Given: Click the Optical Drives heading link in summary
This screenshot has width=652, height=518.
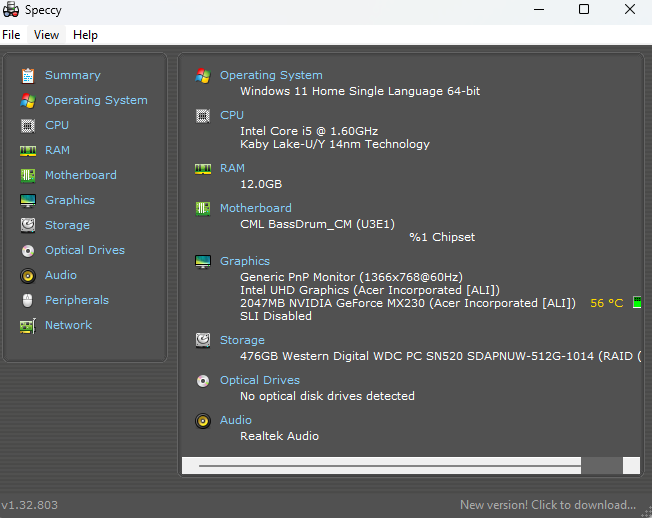Looking at the screenshot, I should pyautogui.click(x=260, y=380).
